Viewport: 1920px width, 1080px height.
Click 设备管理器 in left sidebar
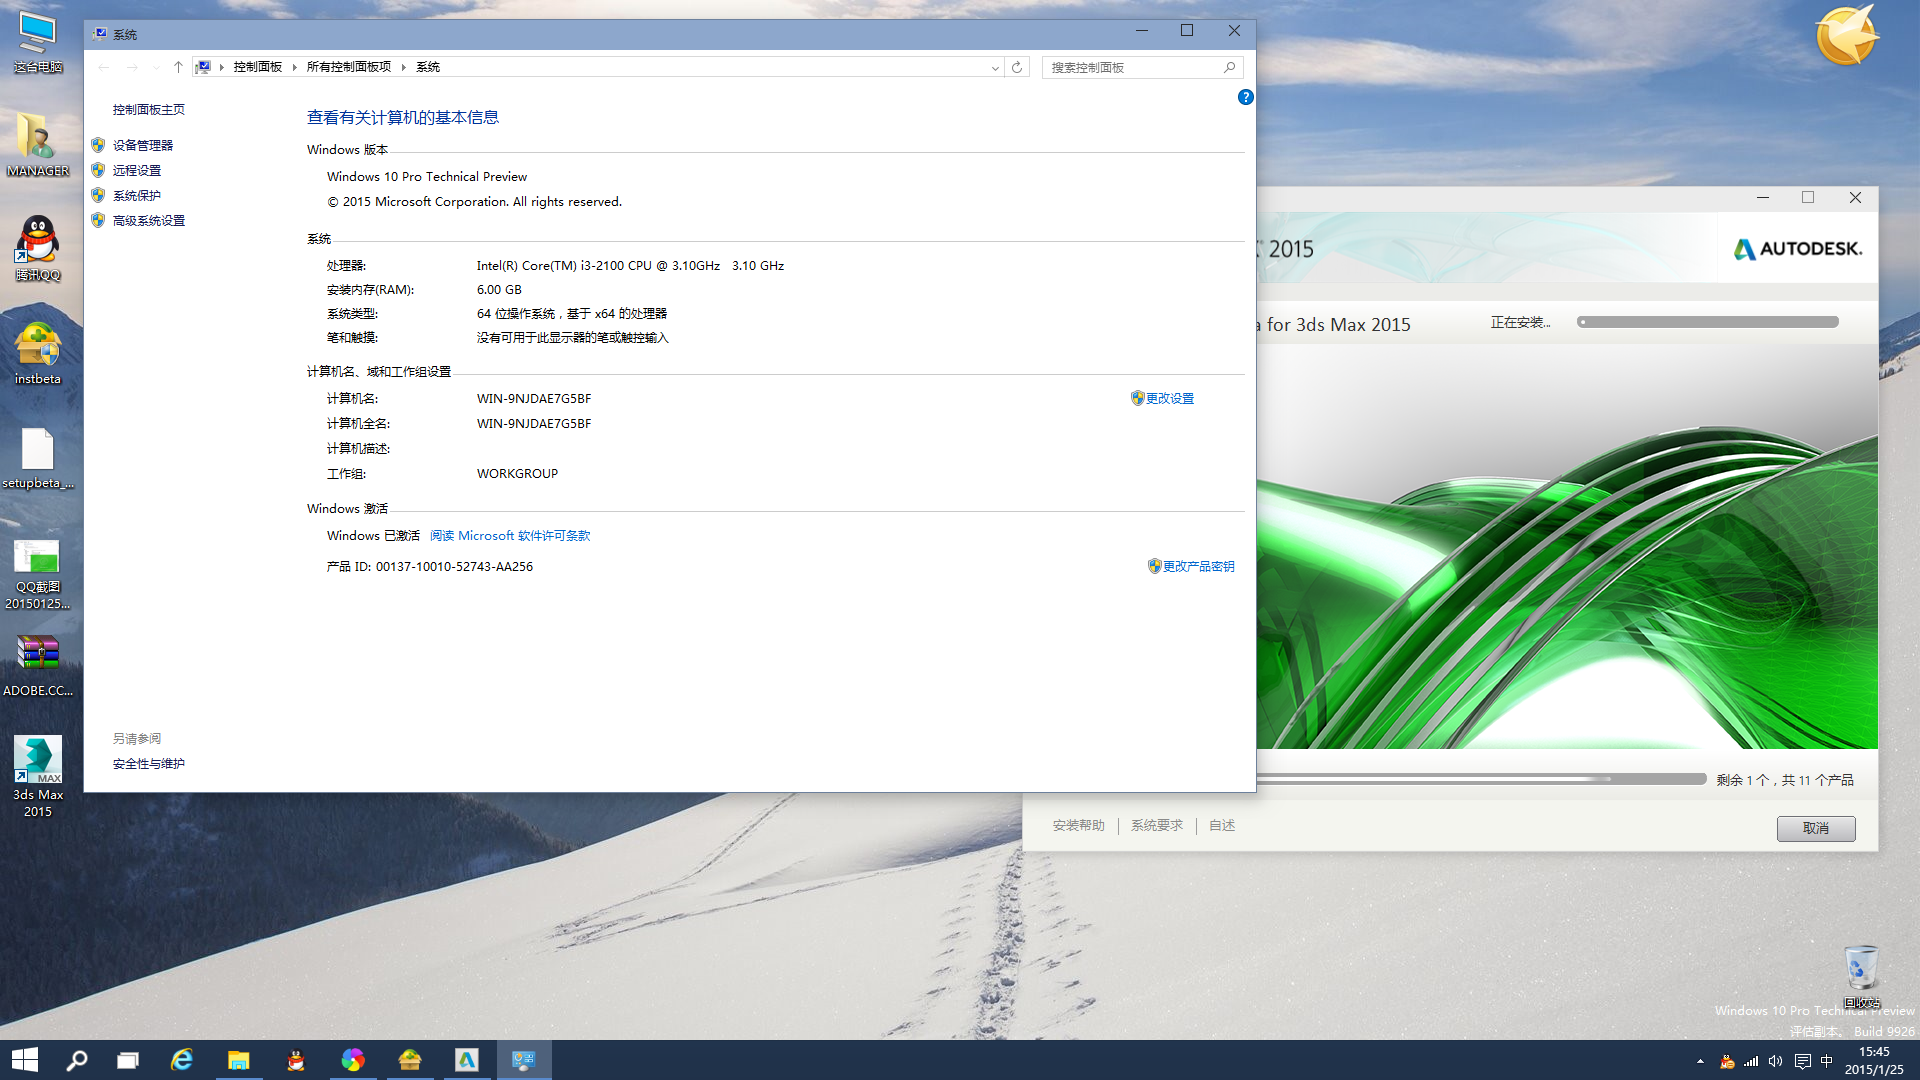coord(142,145)
